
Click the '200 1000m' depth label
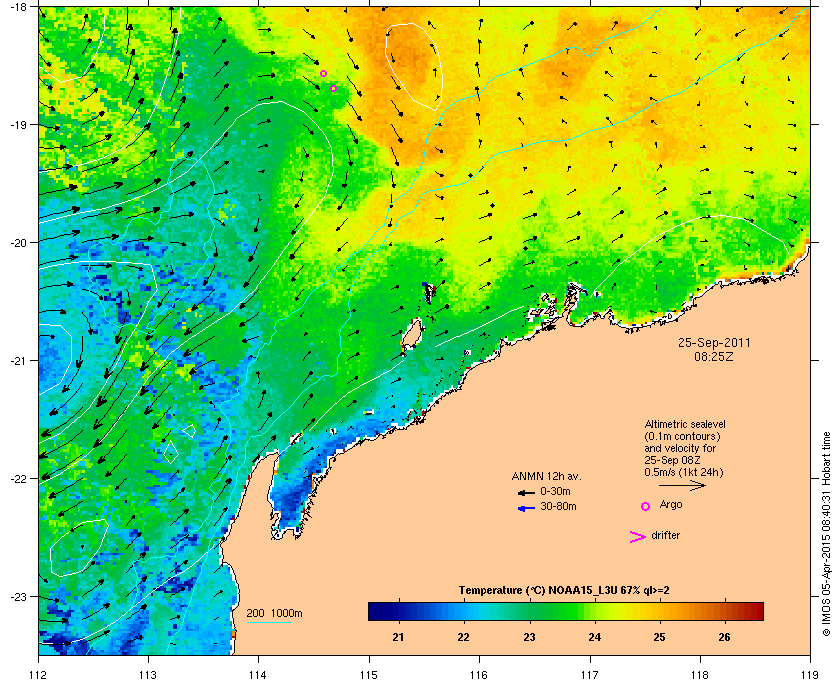[274, 614]
